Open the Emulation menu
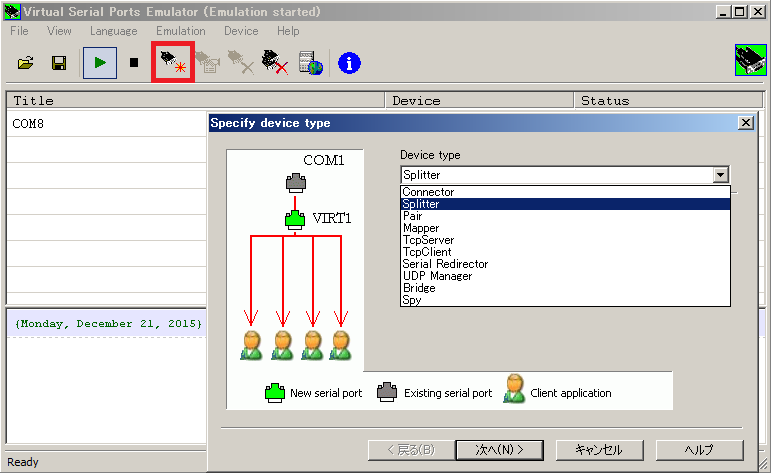 click(180, 31)
